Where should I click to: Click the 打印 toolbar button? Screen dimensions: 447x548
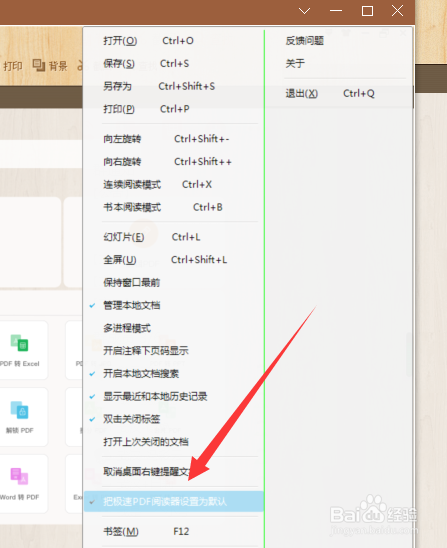coord(13,66)
